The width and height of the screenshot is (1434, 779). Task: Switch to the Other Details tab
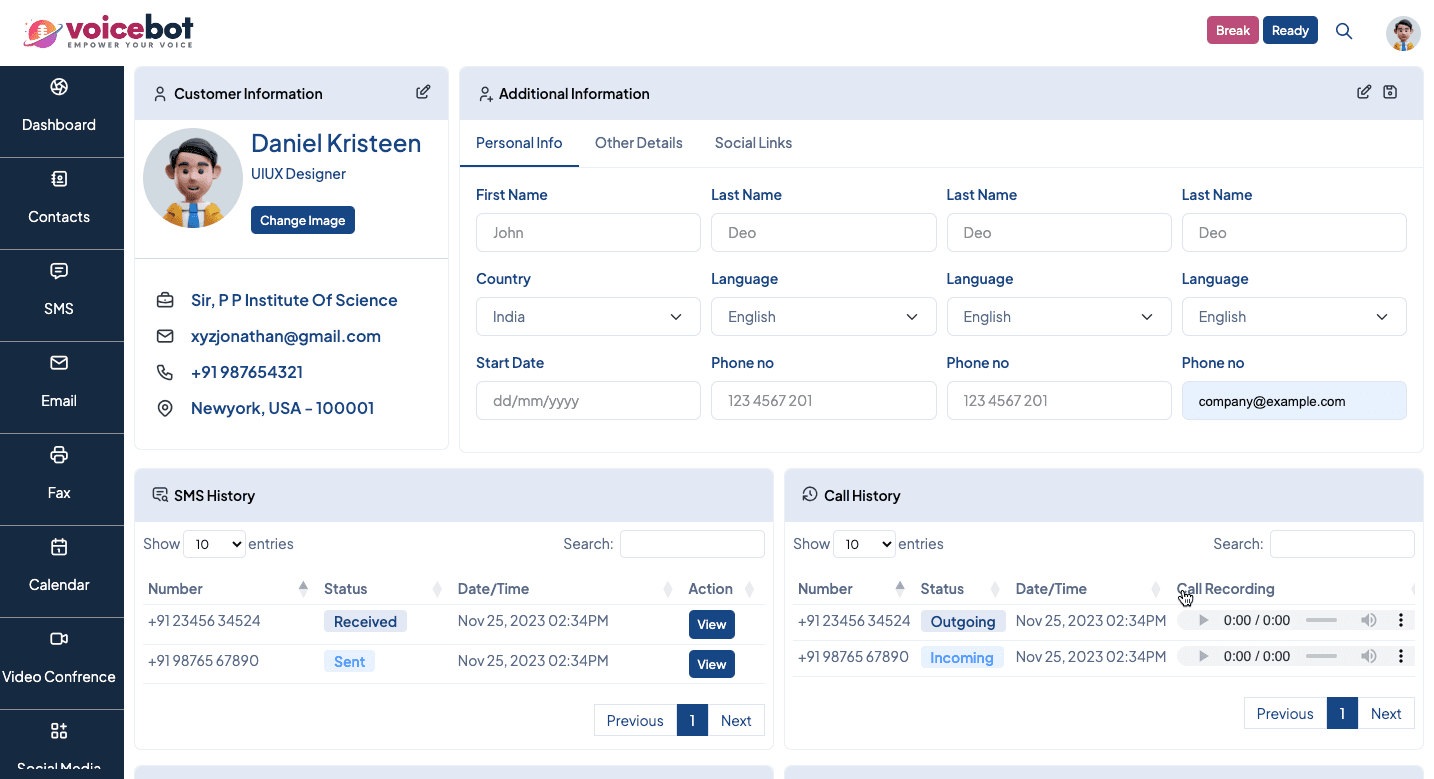tap(638, 143)
